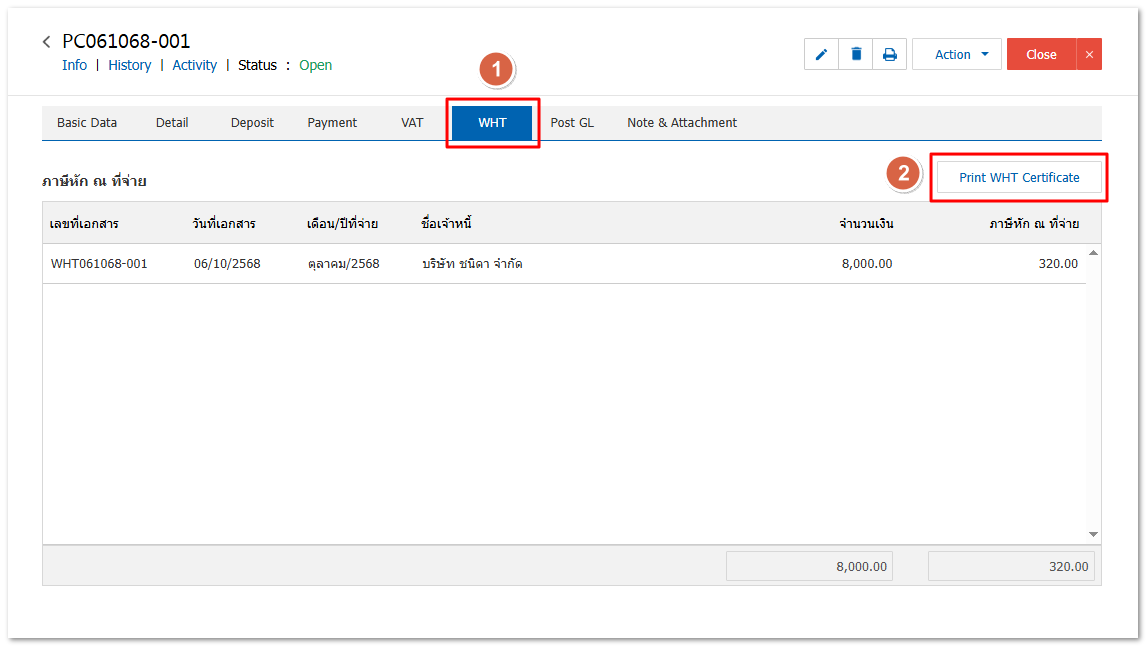
Task: Open the Info link
Action: 74,65
